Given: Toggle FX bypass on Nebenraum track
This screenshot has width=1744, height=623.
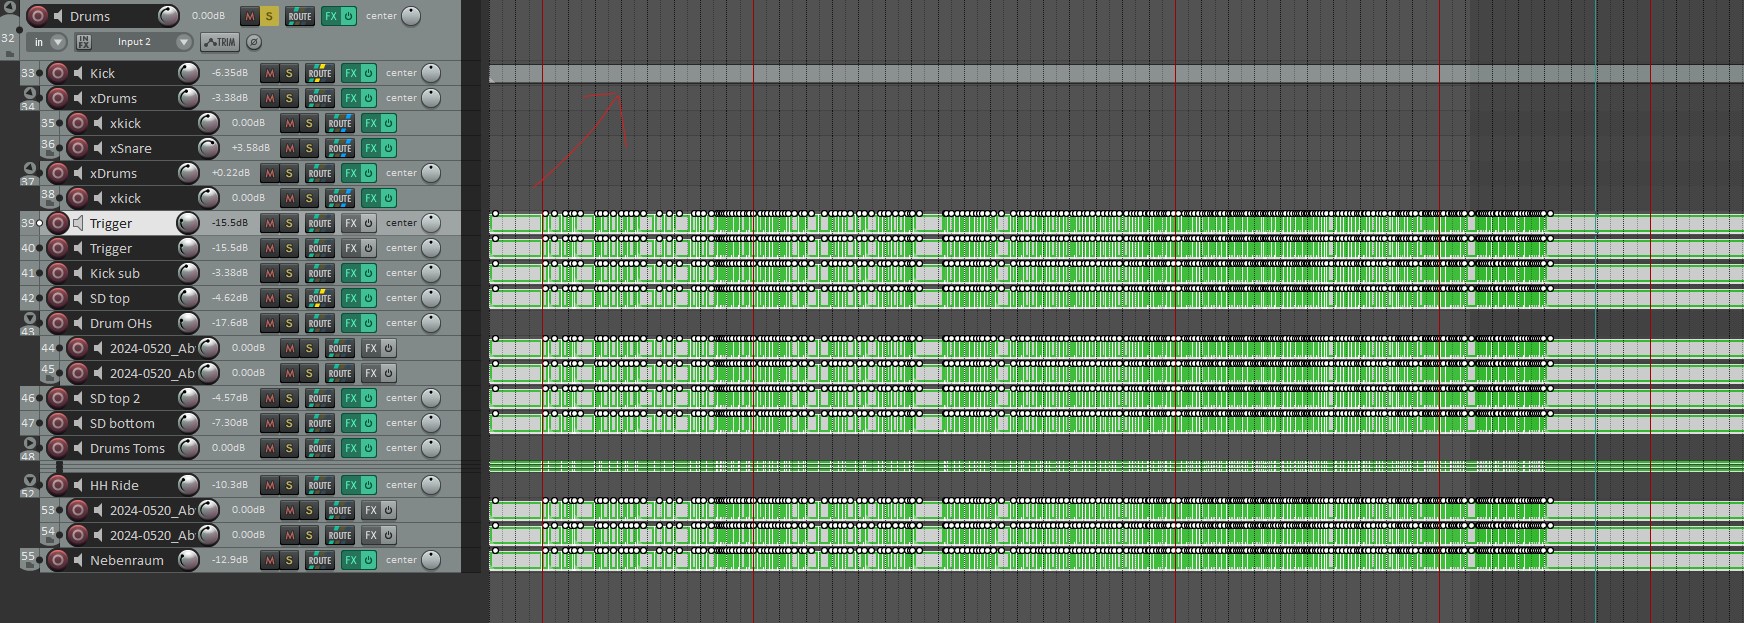Looking at the screenshot, I should (x=368, y=560).
